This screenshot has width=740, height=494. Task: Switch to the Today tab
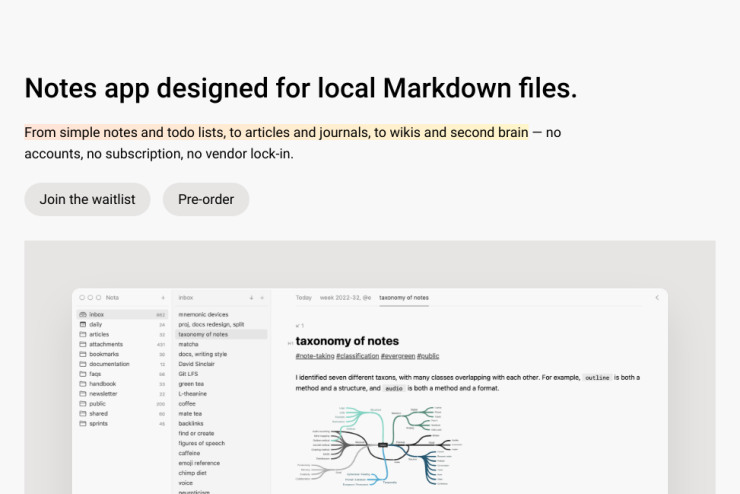tap(303, 298)
